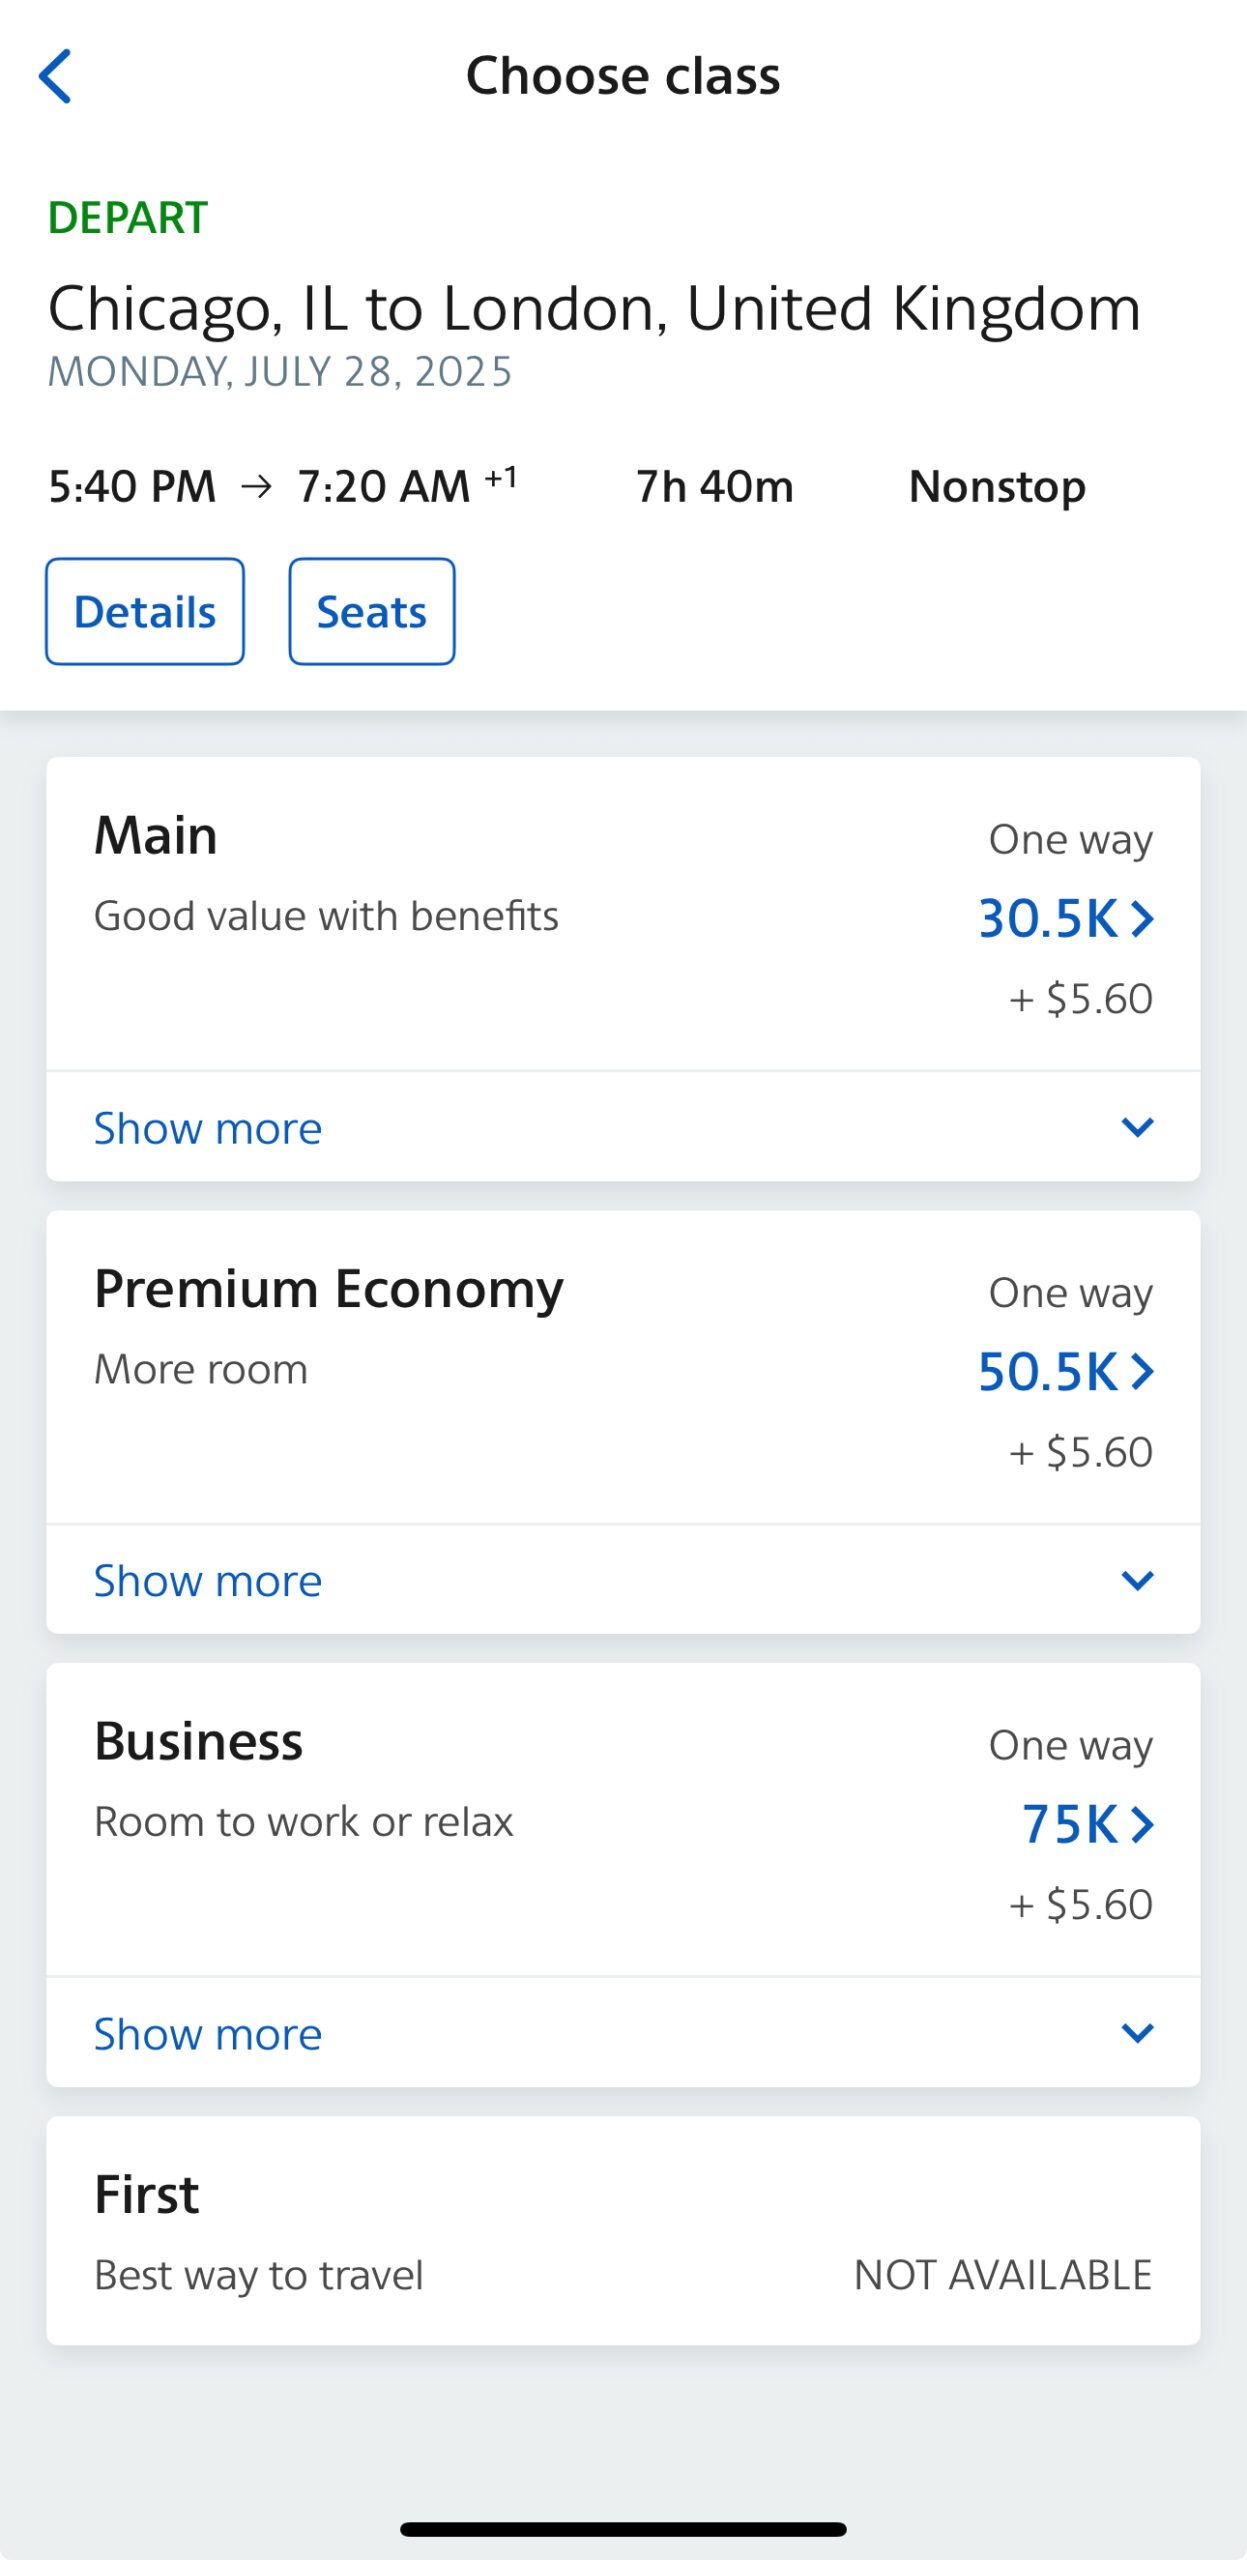Open flight Details button
1247x2560 pixels.
click(145, 611)
